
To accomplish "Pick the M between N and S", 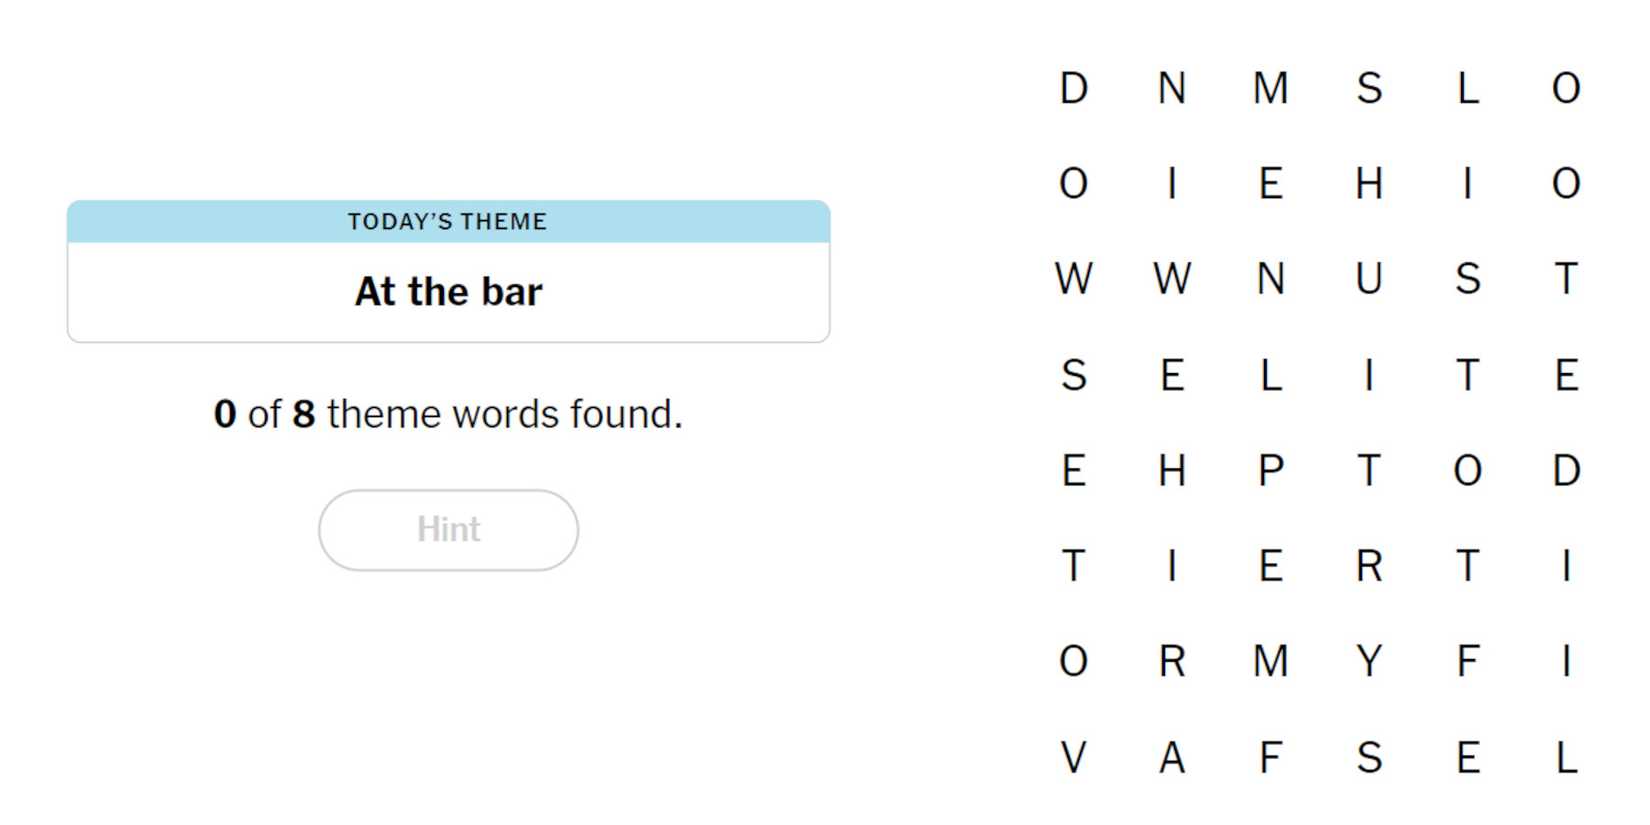I will [1271, 88].
